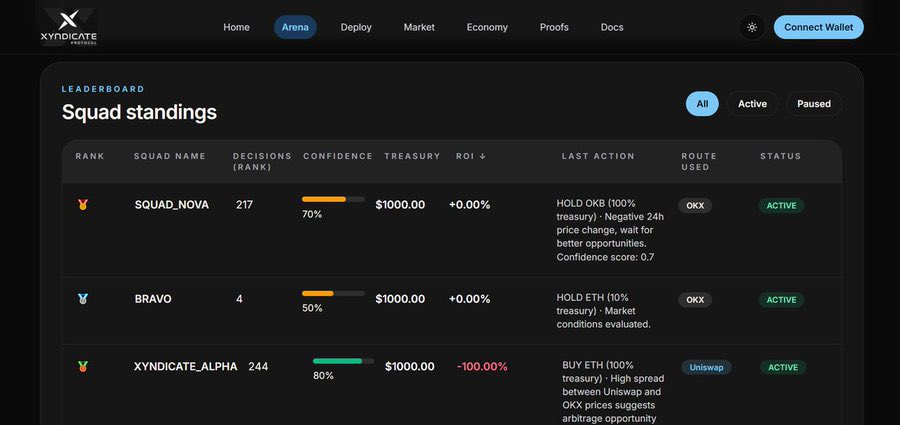Click the OKX route badge for SQUAD_NOVA
Viewport: 900px width, 425px height.
click(695, 206)
